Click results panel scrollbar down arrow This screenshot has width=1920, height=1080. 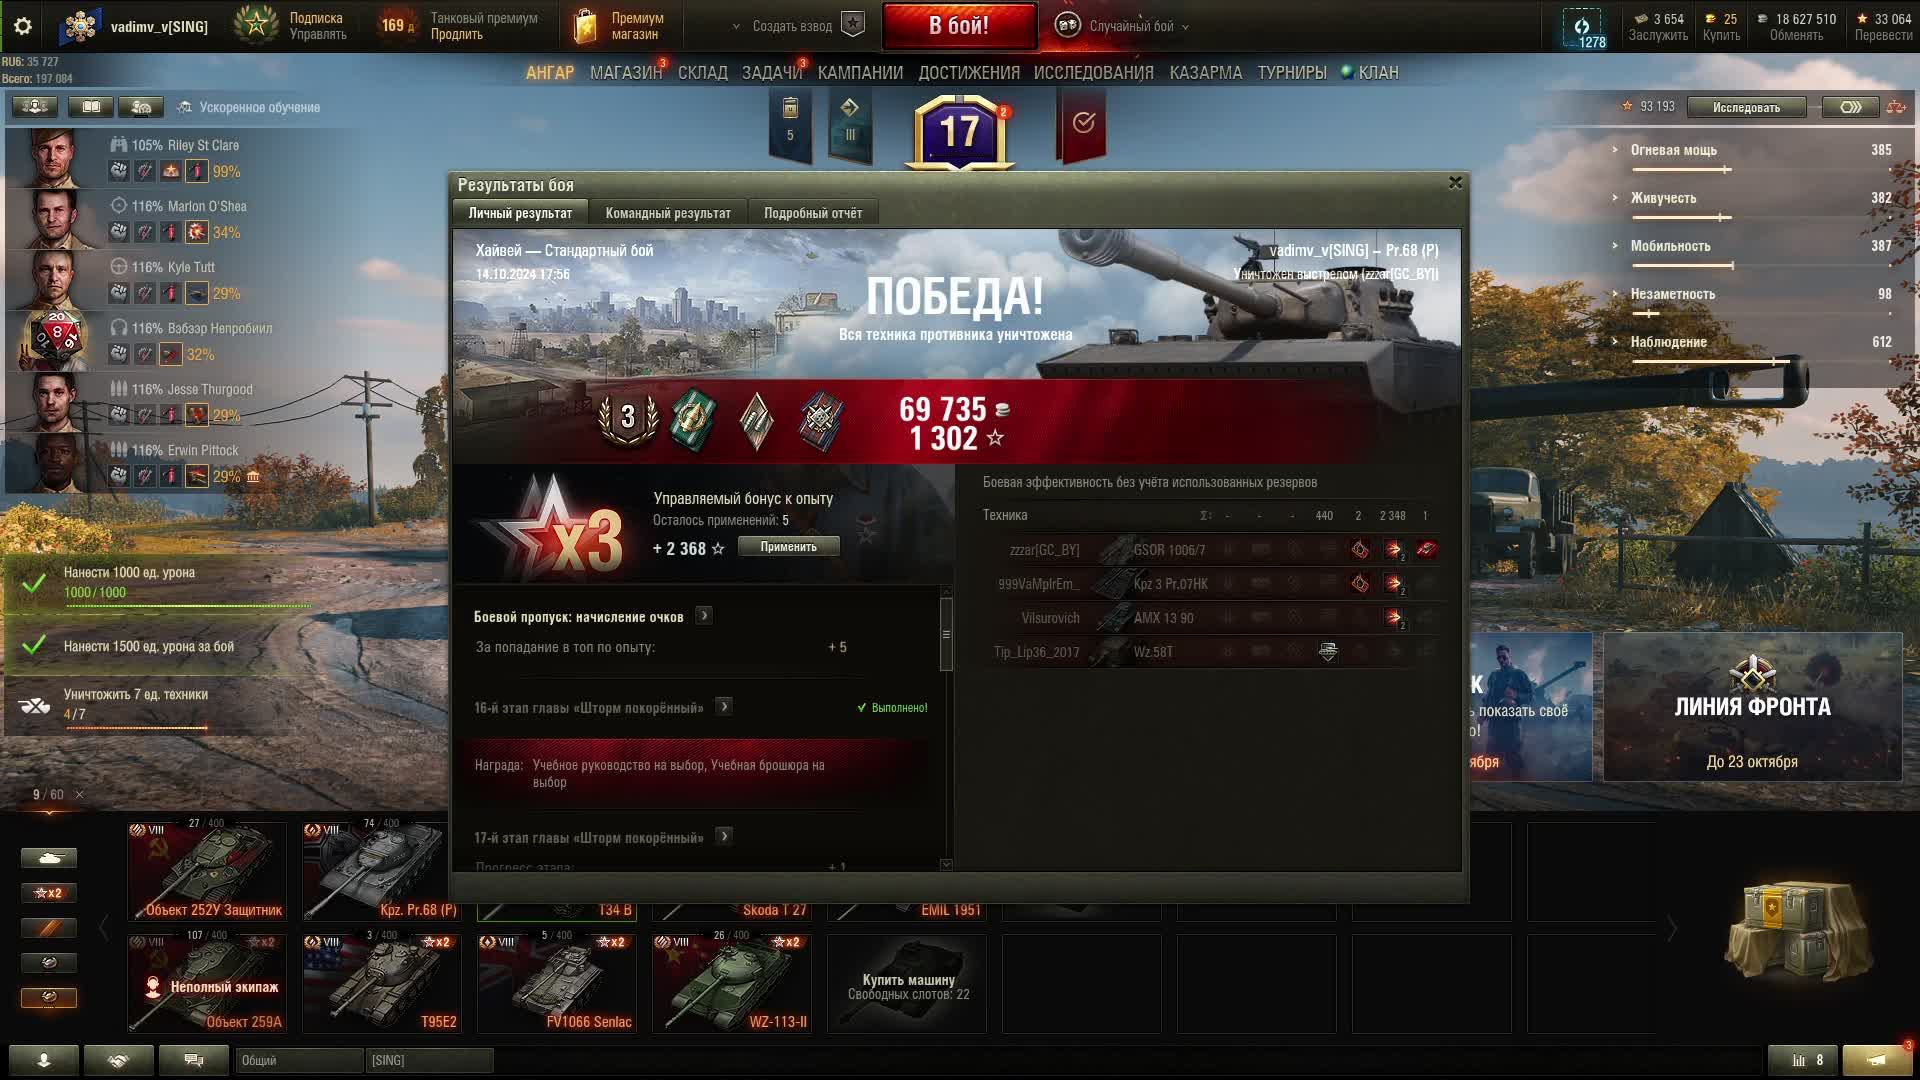[x=946, y=864]
